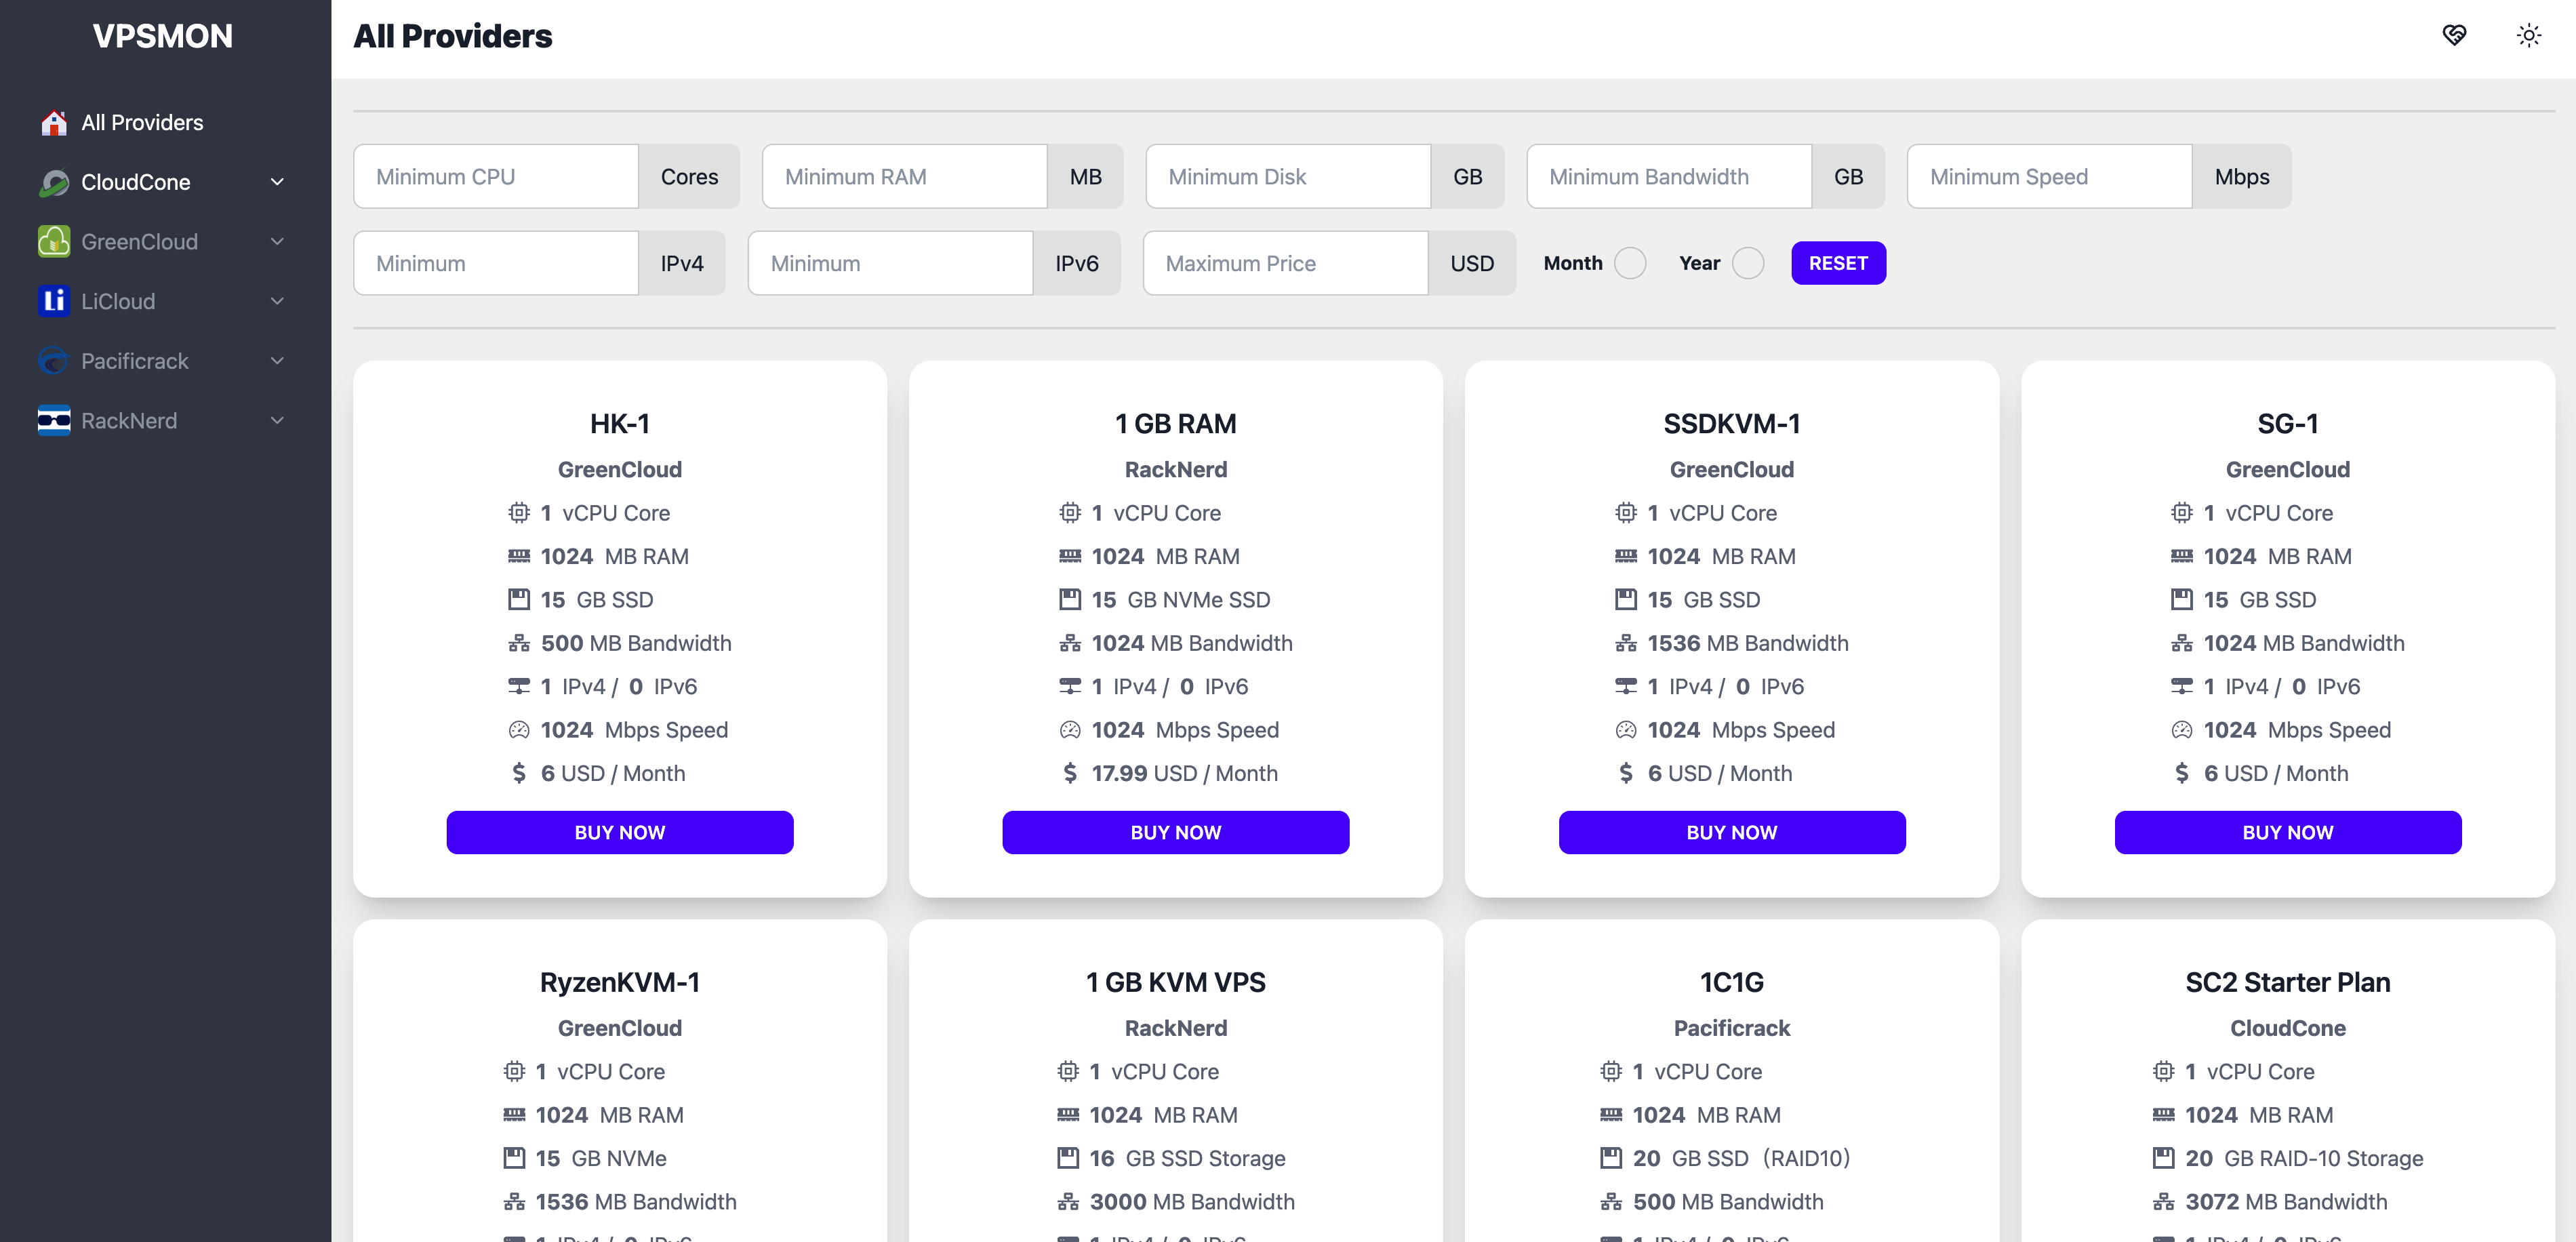
Task: Click the LiCloud logo icon
Action: (x=54, y=301)
